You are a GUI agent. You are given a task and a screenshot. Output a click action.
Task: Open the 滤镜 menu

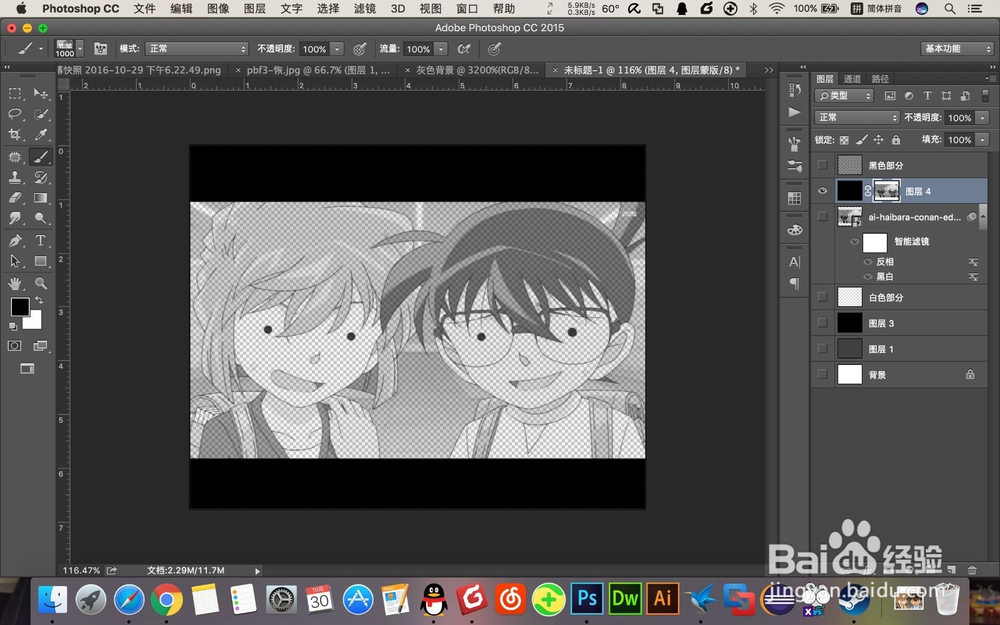(365, 8)
